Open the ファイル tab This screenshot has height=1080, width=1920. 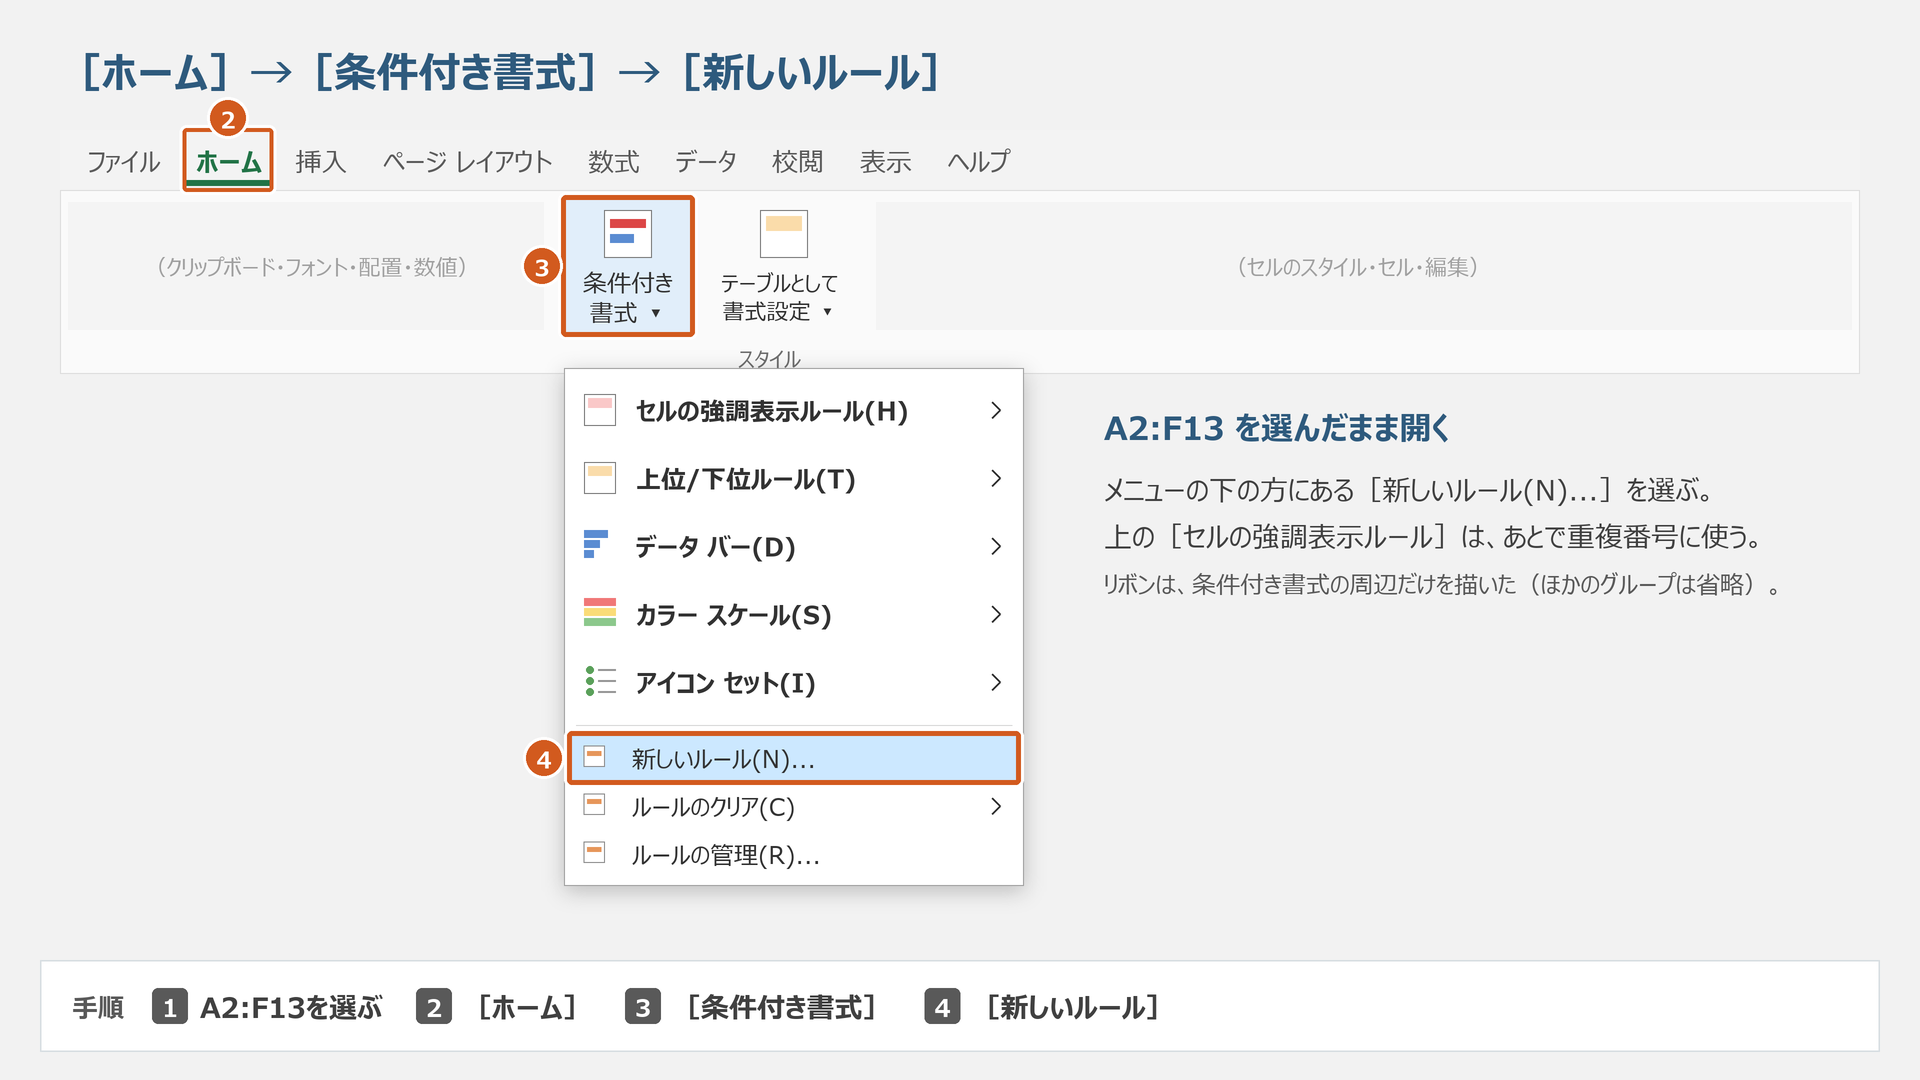click(123, 162)
